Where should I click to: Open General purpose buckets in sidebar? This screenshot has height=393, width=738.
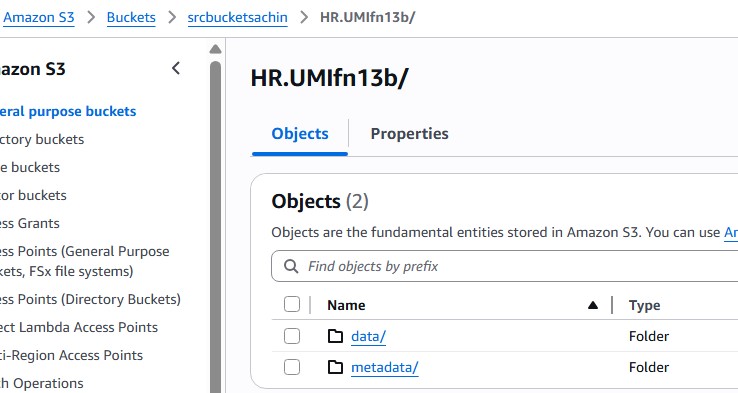pos(68,112)
